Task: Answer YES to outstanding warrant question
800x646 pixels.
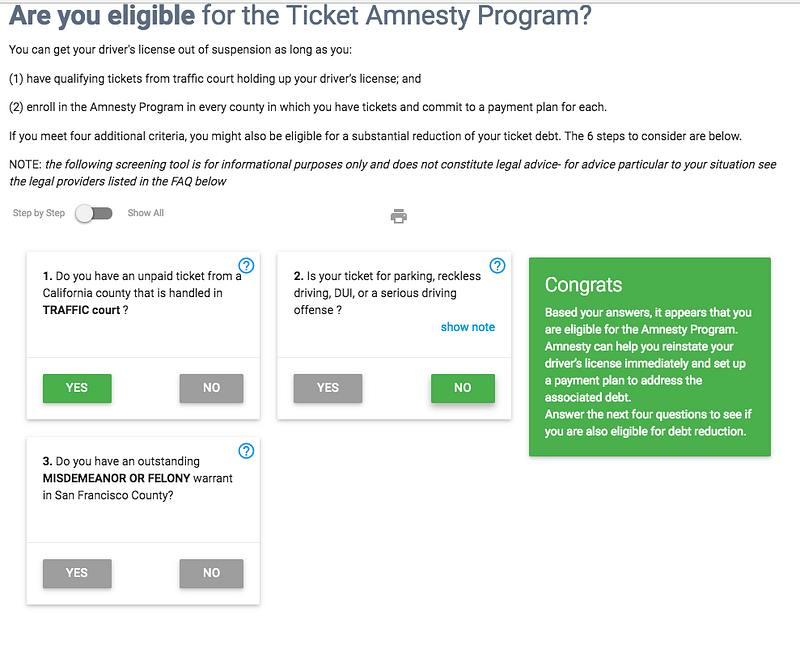Action: point(77,573)
